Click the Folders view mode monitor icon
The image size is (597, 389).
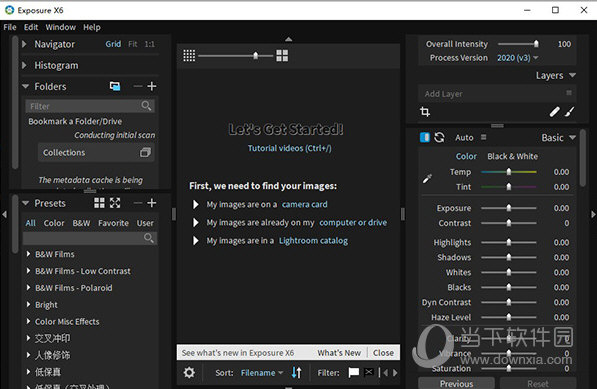[x=115, y=86]
